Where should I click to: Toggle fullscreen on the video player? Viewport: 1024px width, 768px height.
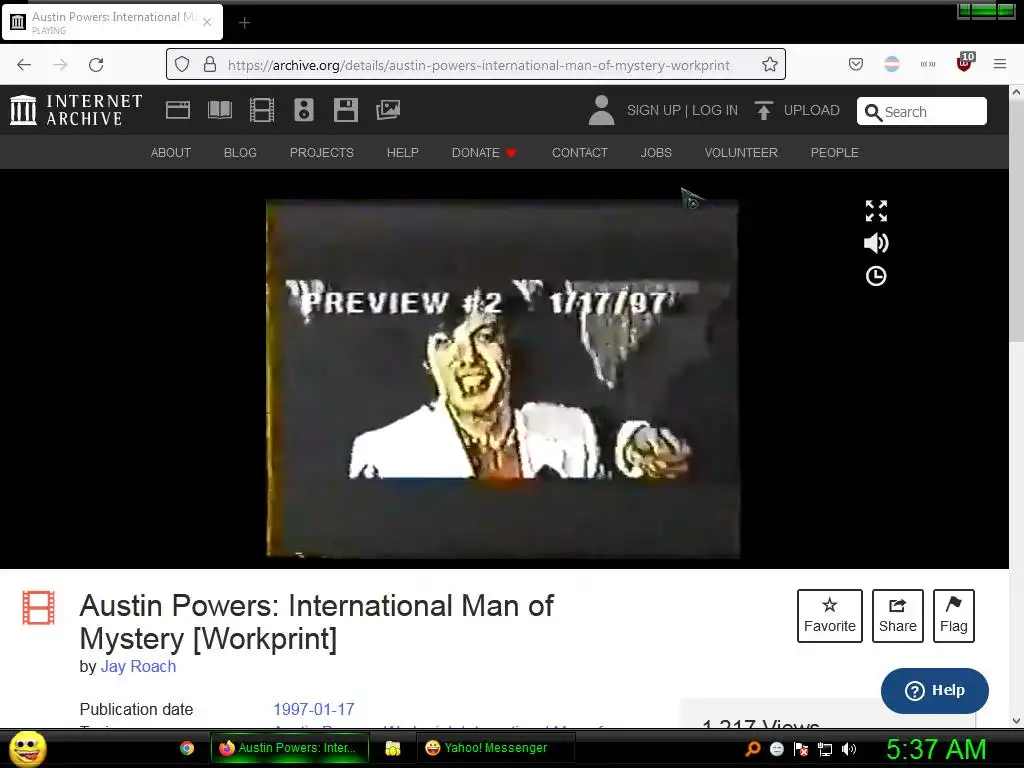click(x=876, y=211)
